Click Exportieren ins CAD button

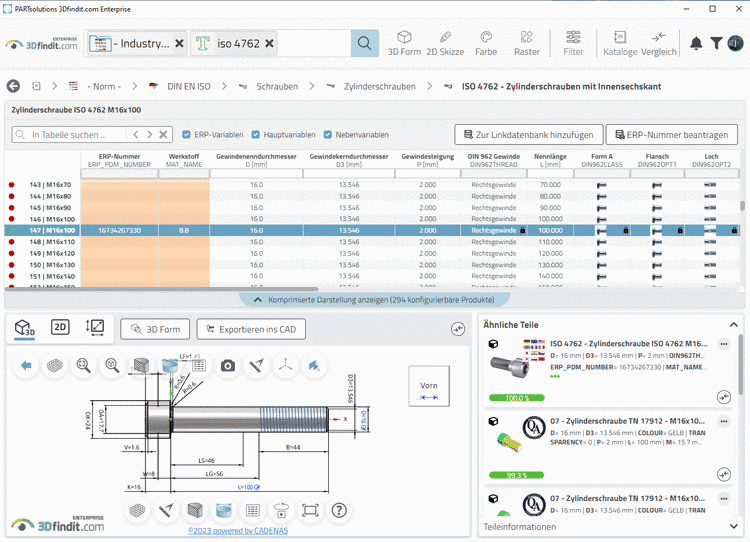pos(251,329)
